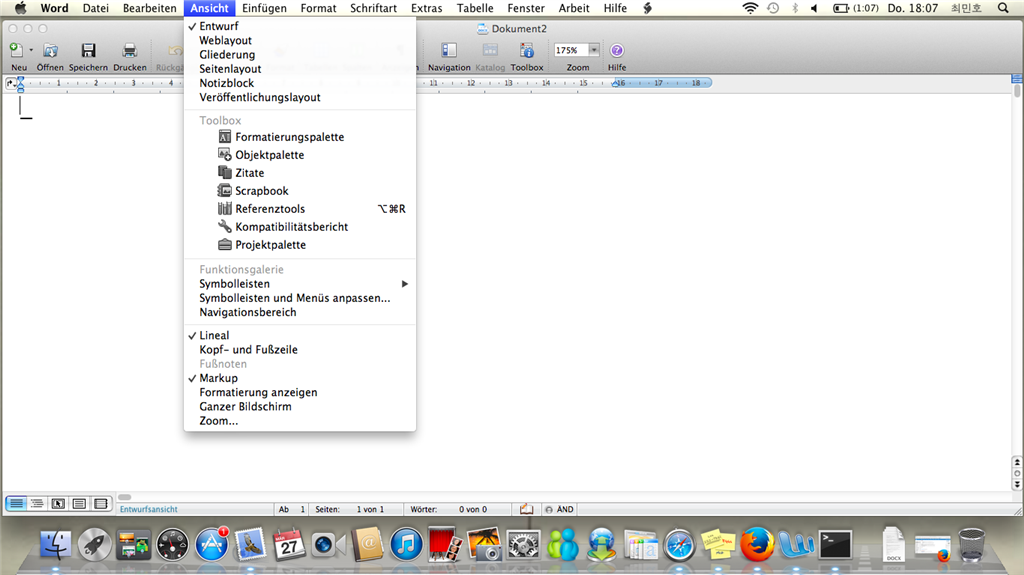The width and height of the screenshot is (1024, 575).
Task: Click the Toolbox toolbar icon
Action: [526, 50]
